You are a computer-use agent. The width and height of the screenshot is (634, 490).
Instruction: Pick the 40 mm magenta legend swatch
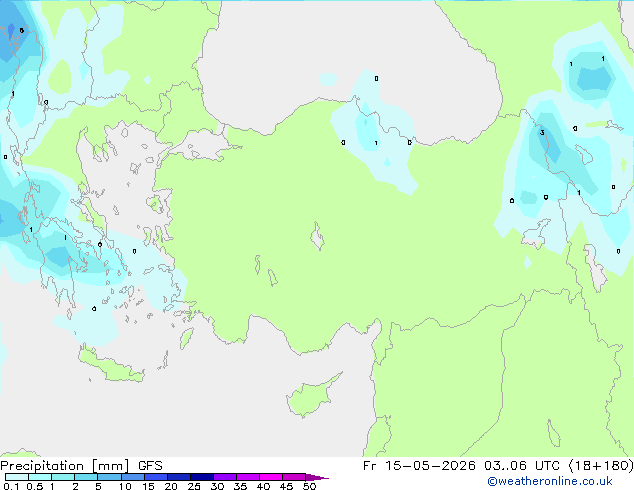pyautogui.click(x=271, y=477)
